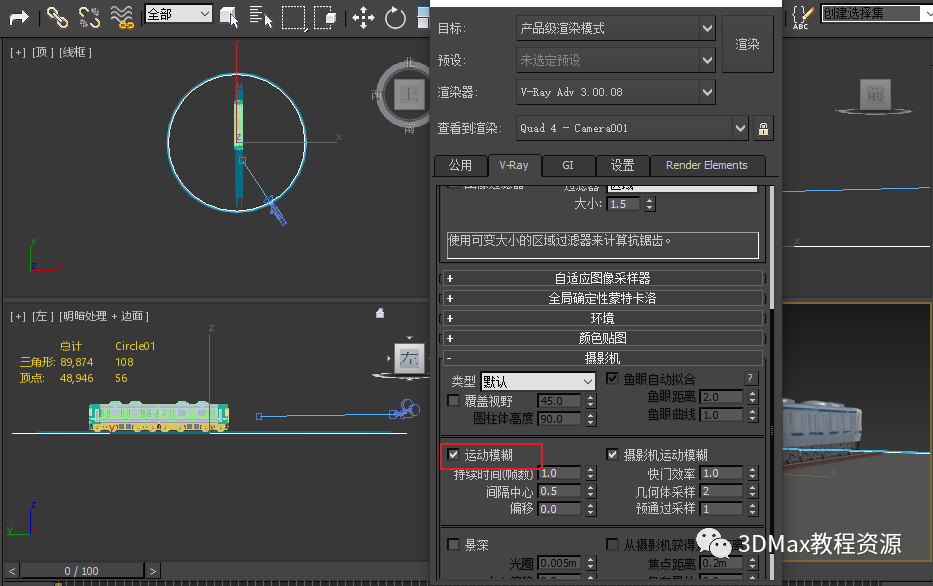Activate the Select and Move tool
The width and height of the screenshot is (933, 586).
point(363,18)
